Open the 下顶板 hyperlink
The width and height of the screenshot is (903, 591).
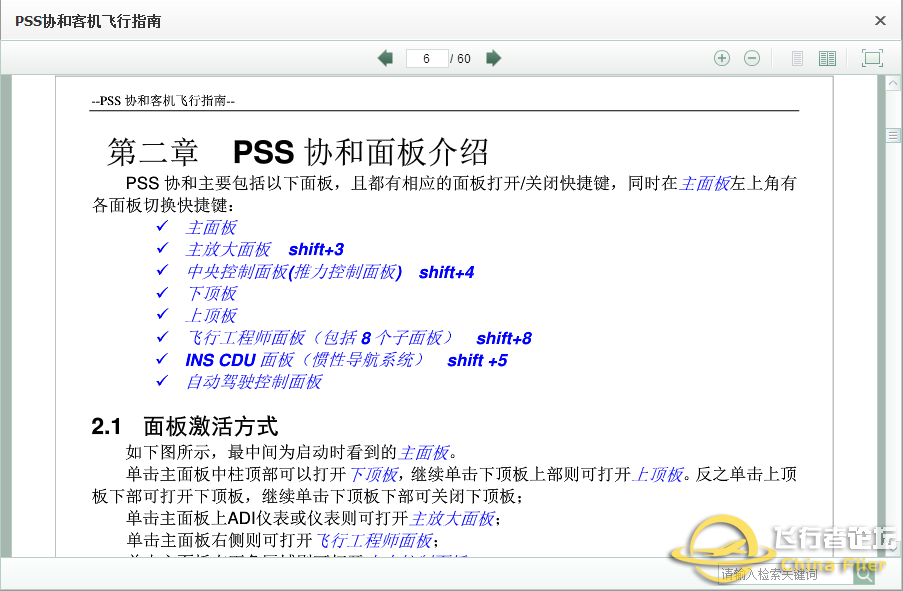pos(212,292)
